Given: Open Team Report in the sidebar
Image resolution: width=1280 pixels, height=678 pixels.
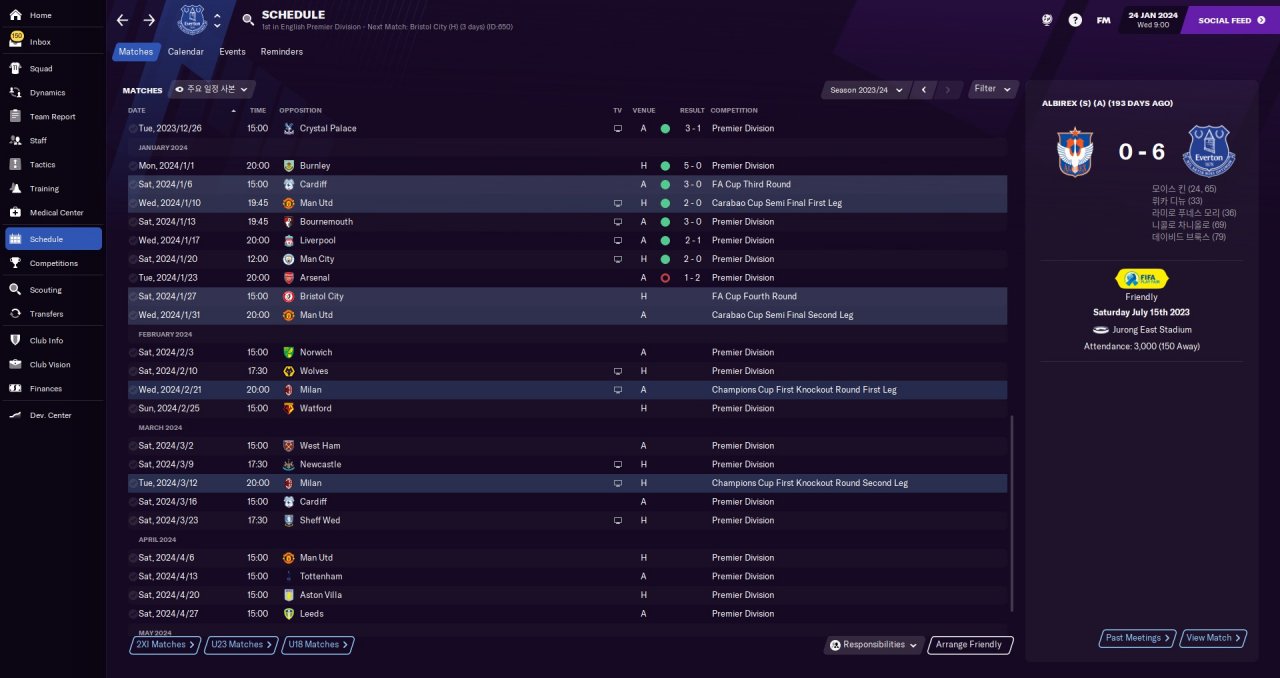Looking at the screenshot, I should [x=53, y=117].
